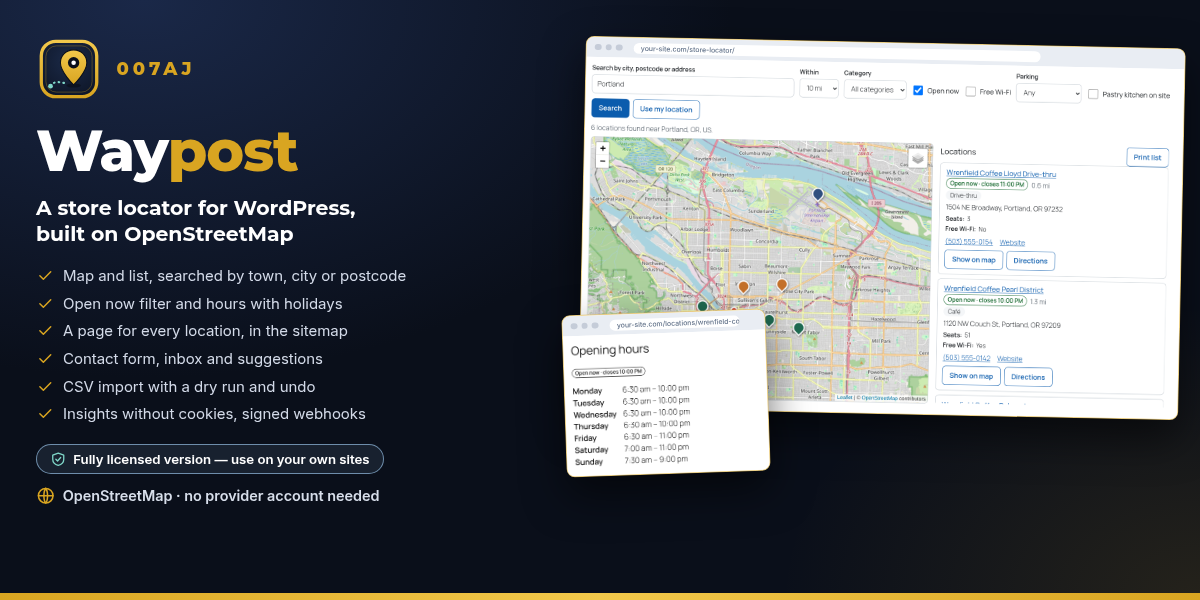Screen dimensions: 1200x600
Task: Click Open now badge in Opening hours window
Action: tap(608, 372)
